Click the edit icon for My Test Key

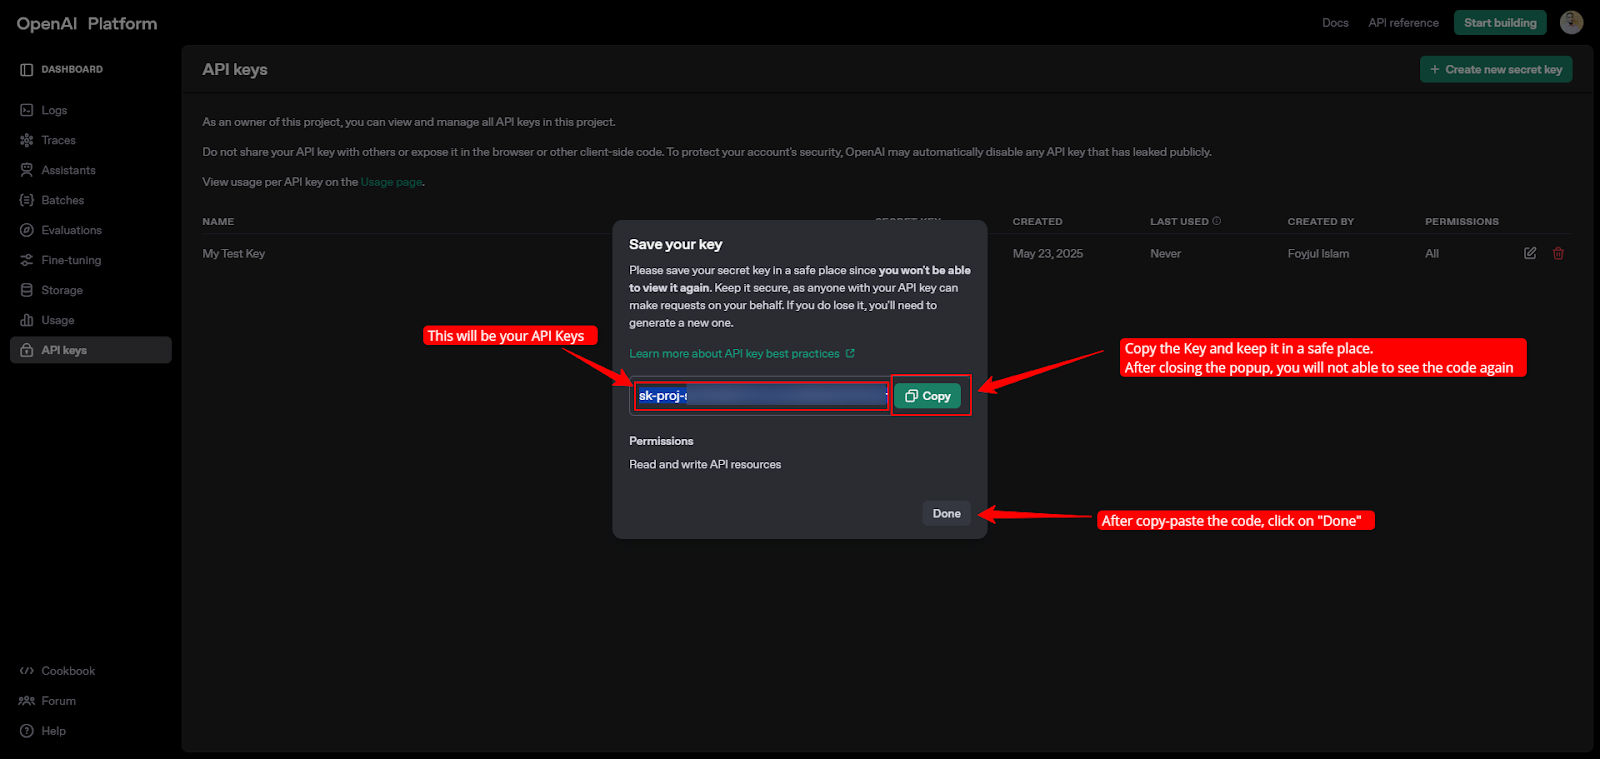pyautogui.click(x=1530, y=253)
